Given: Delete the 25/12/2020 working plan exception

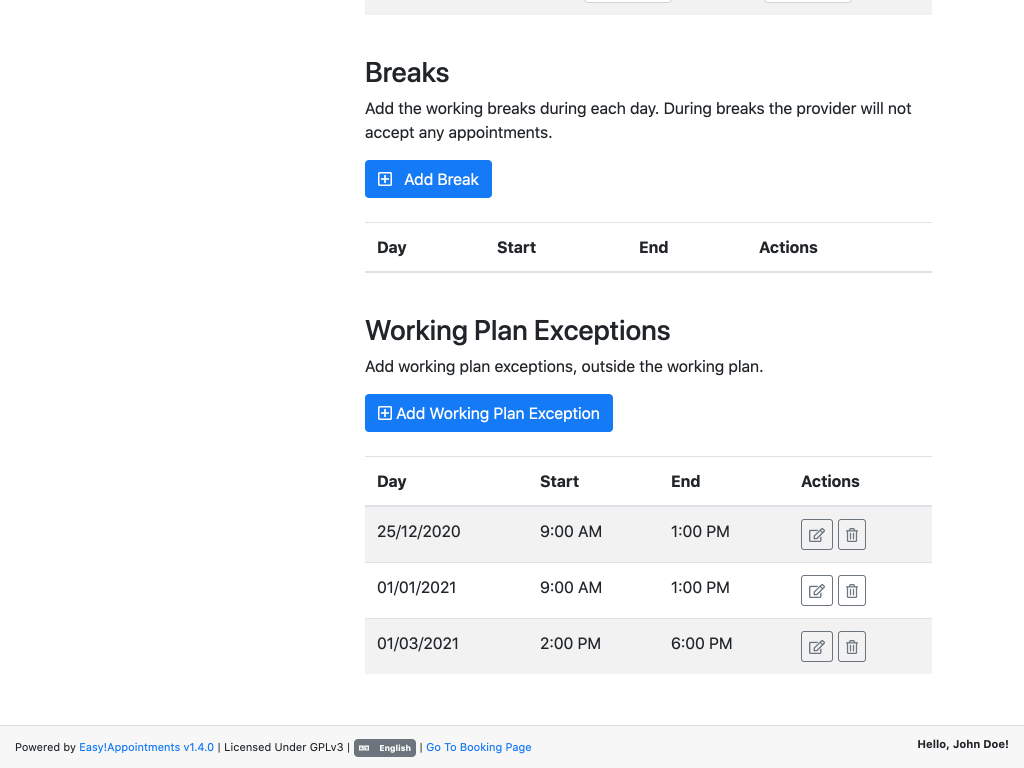Looking at the screenshot, I should point(852,534).
